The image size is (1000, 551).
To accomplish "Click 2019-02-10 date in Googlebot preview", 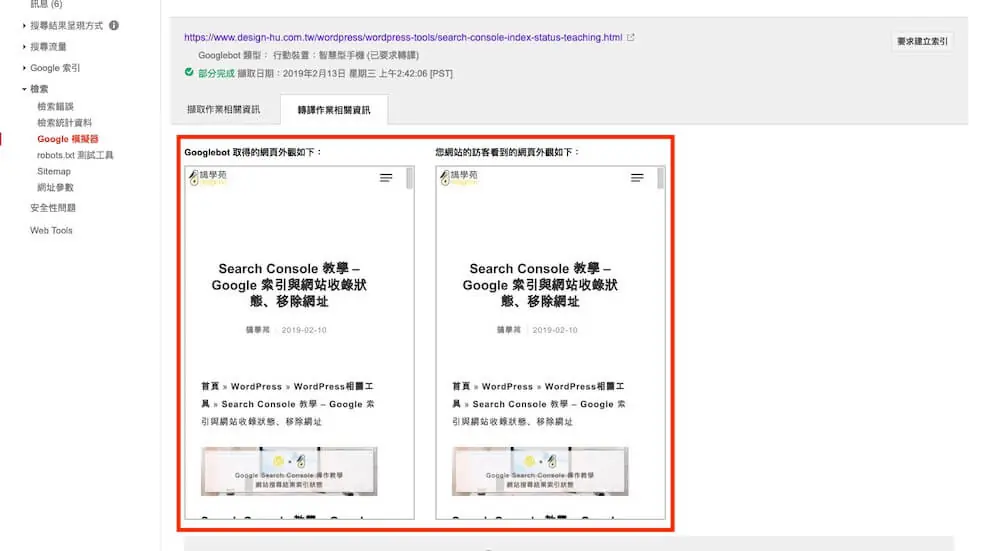I will click(x=304, y=330).
